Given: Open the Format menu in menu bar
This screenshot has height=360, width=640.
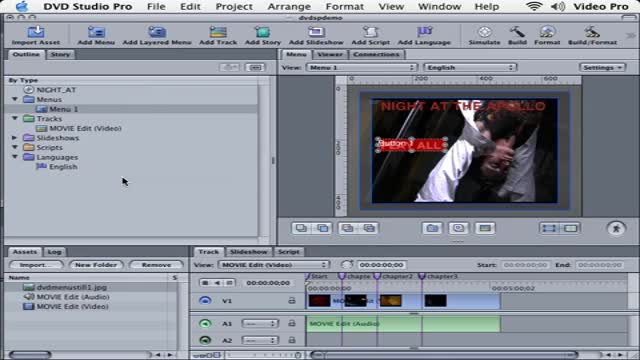Looking at the screenshot, I should tap(344, 7).
